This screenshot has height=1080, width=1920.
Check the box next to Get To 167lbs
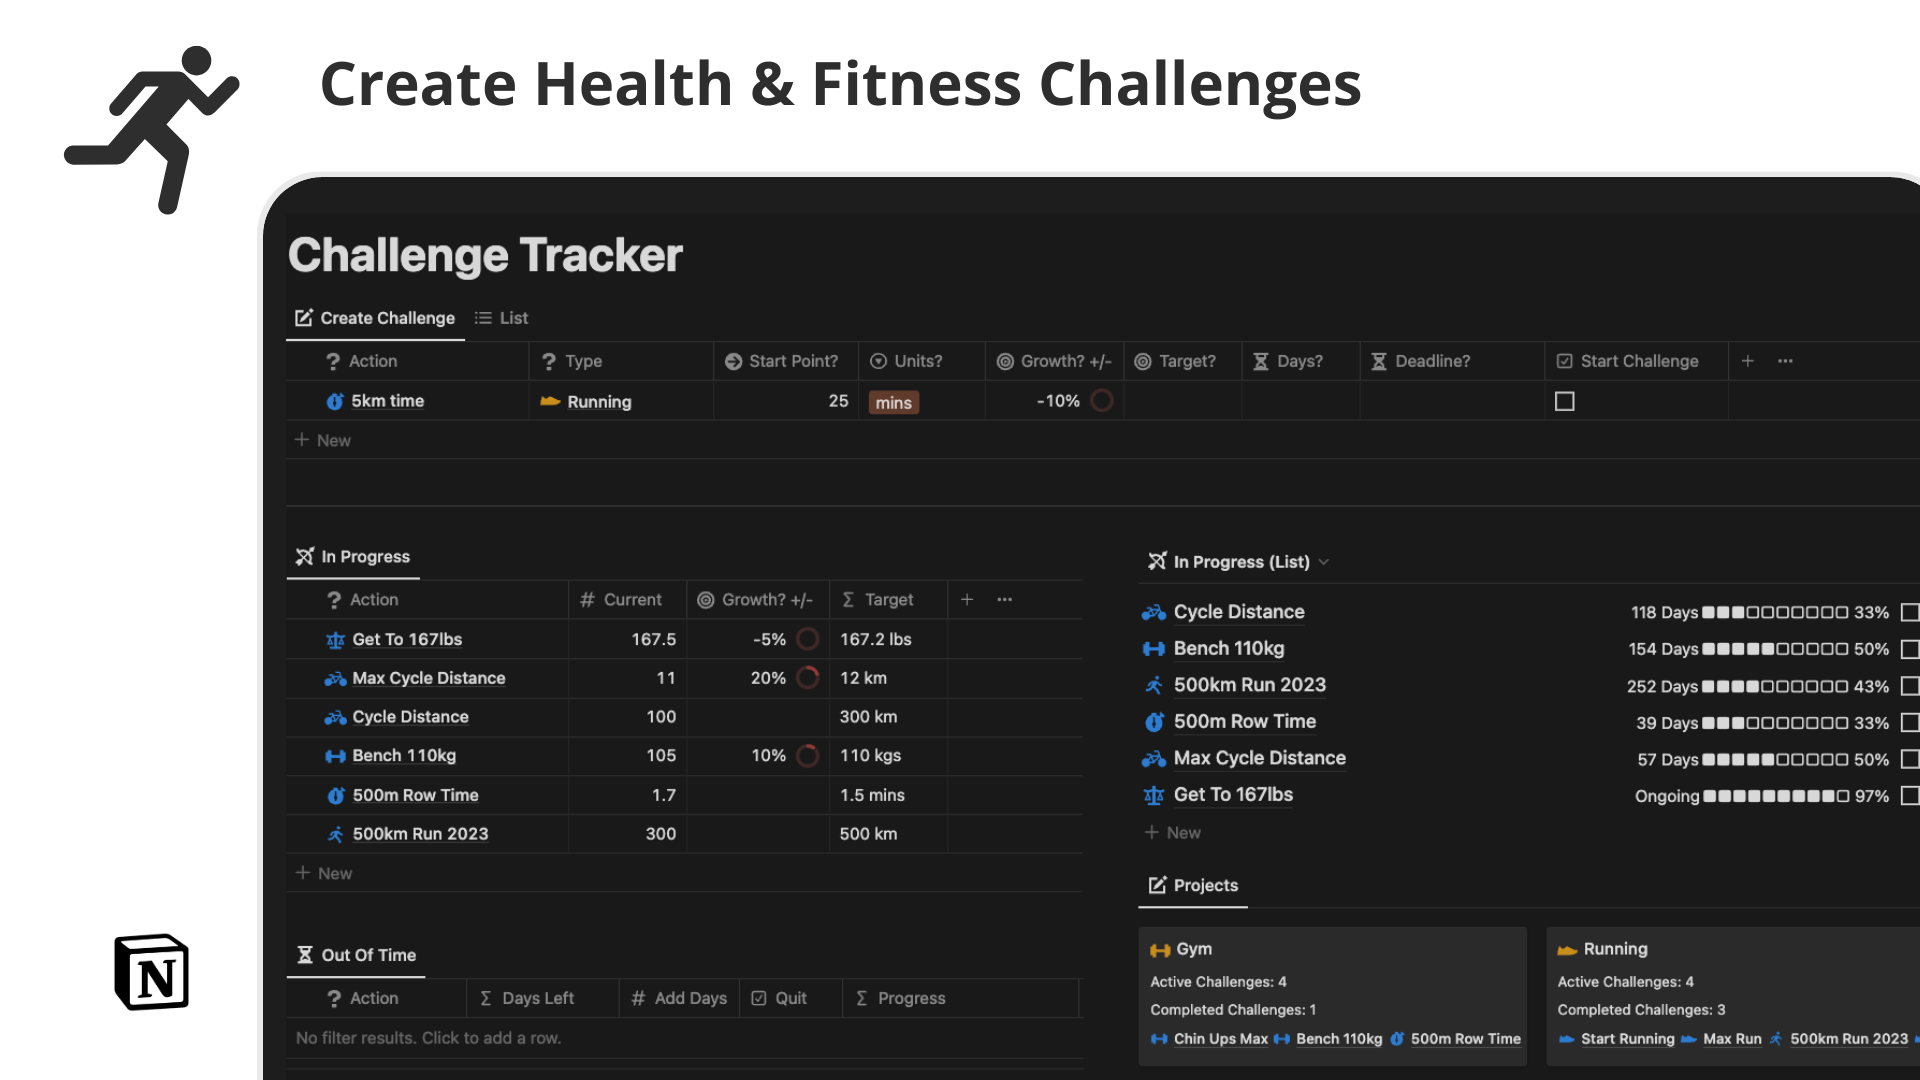pos(1911,796)
